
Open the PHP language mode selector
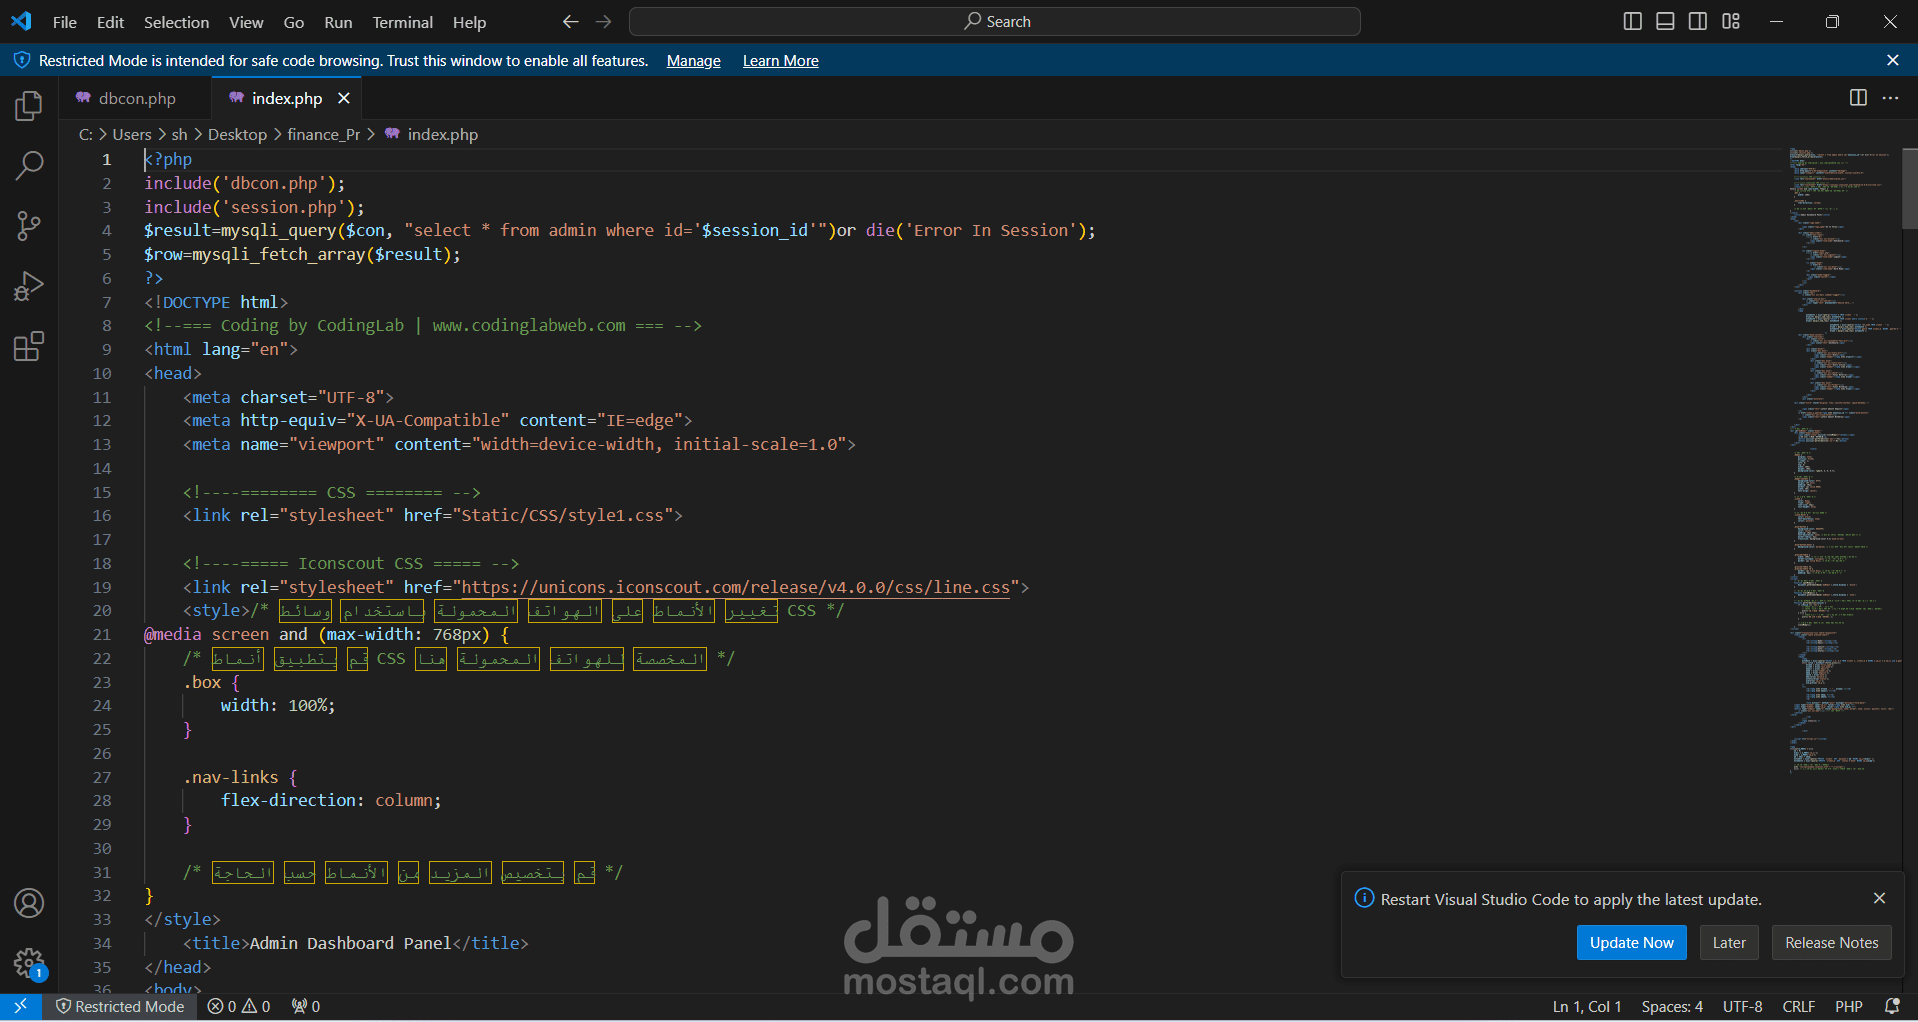click(x=1848, y=1006)
